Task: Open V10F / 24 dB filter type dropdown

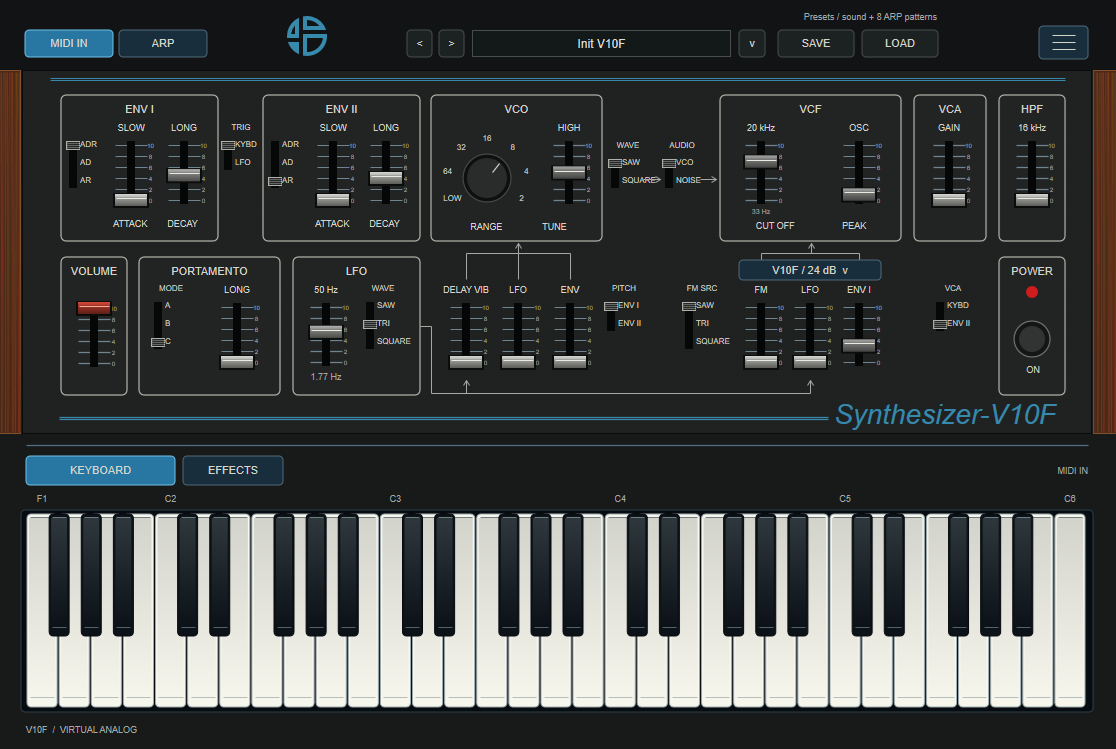Action: click(810, 270)
